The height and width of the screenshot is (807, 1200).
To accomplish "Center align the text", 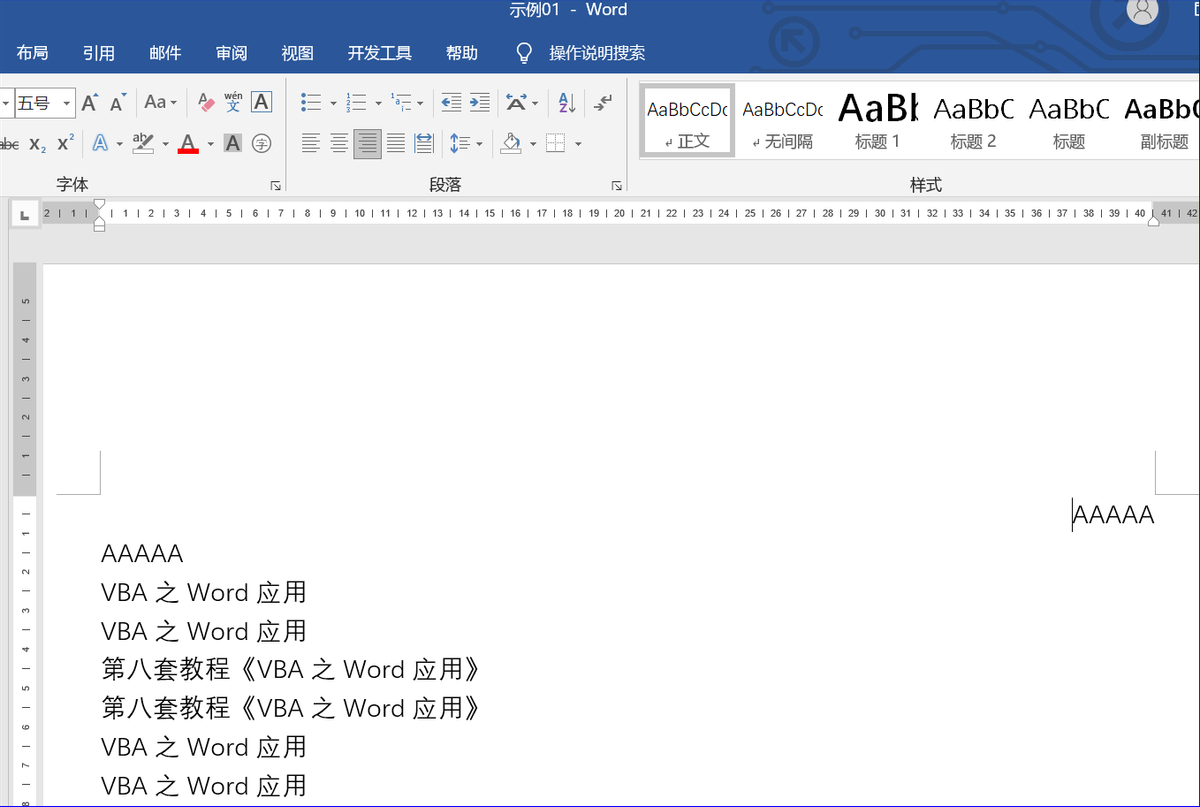I will [x=339, y=144].
